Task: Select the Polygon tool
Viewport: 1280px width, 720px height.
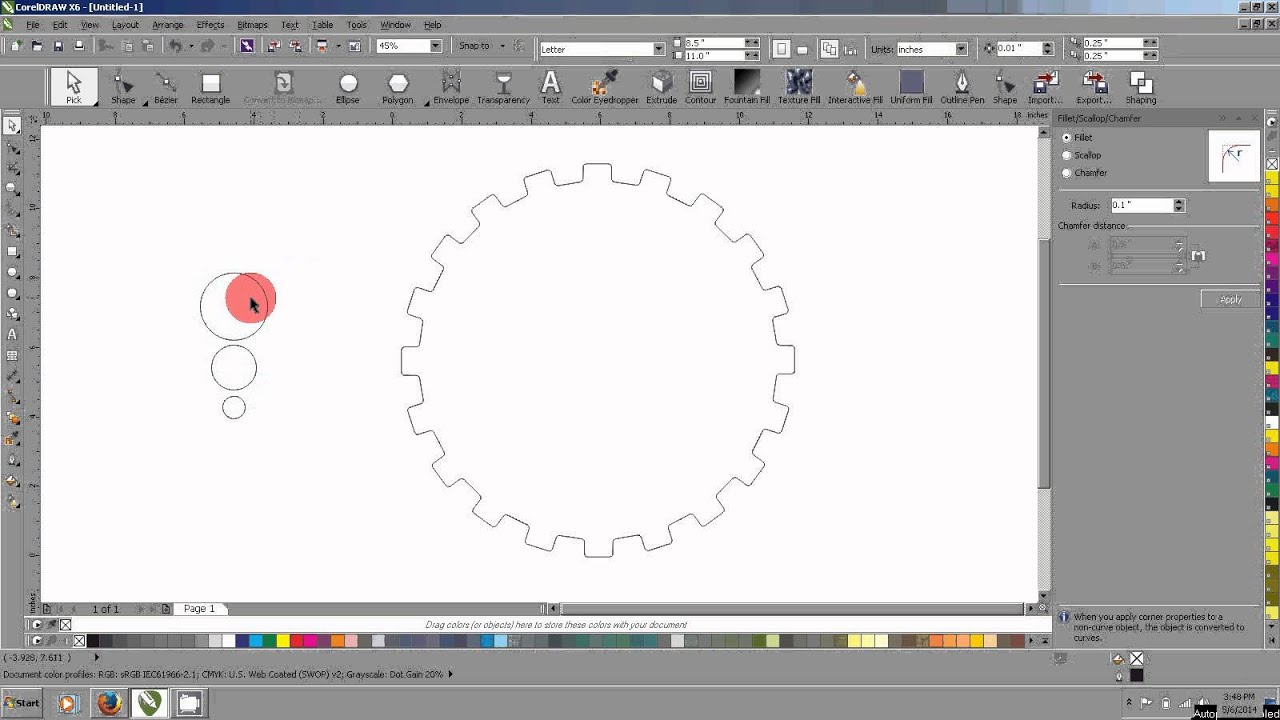Action: point(397,87)
